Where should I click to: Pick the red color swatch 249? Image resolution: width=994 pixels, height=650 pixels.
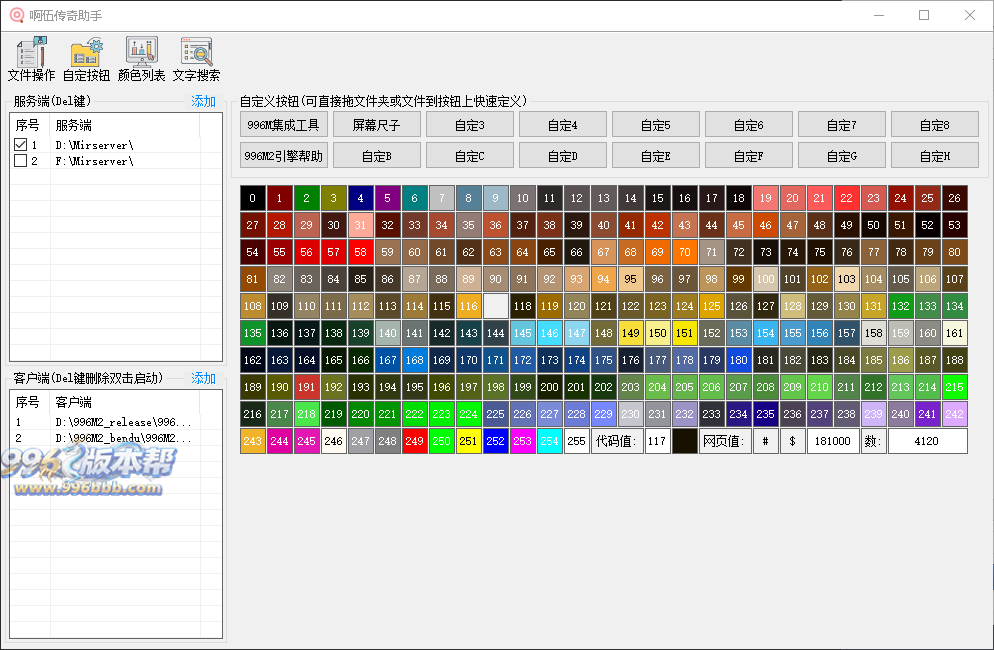pos(415,441)
